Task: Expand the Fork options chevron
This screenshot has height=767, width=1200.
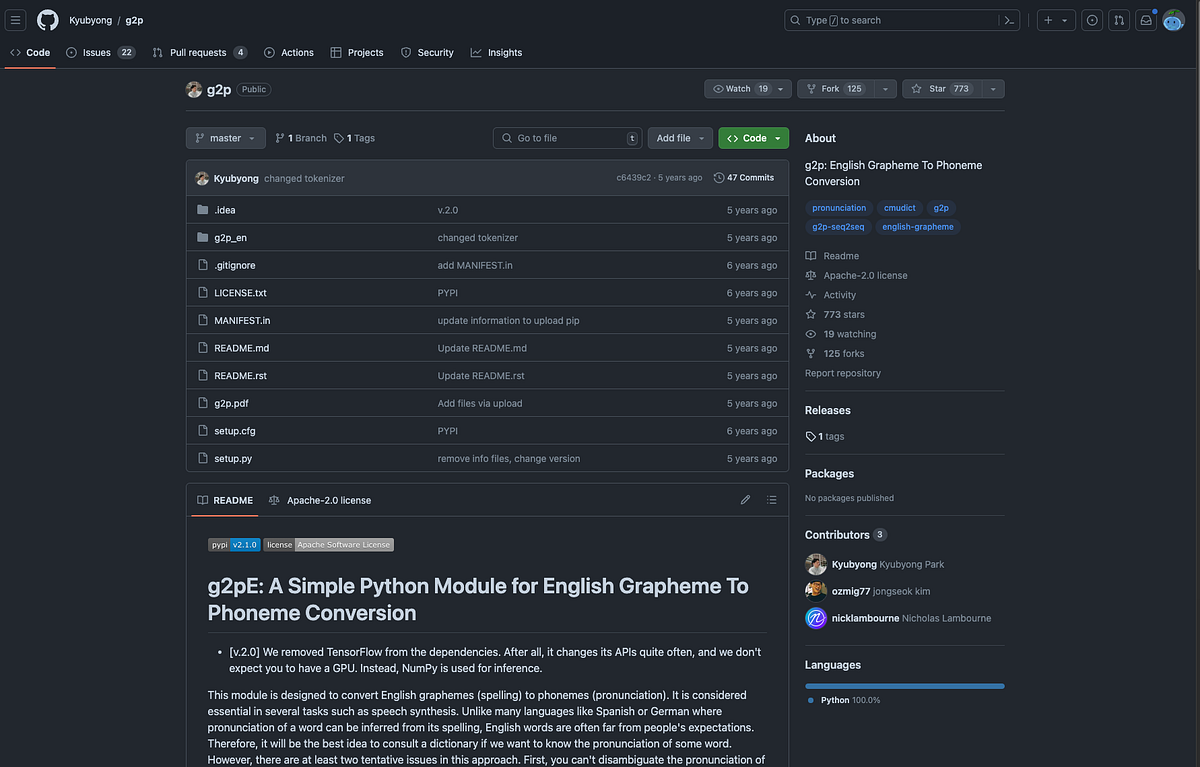Action: 884,88
